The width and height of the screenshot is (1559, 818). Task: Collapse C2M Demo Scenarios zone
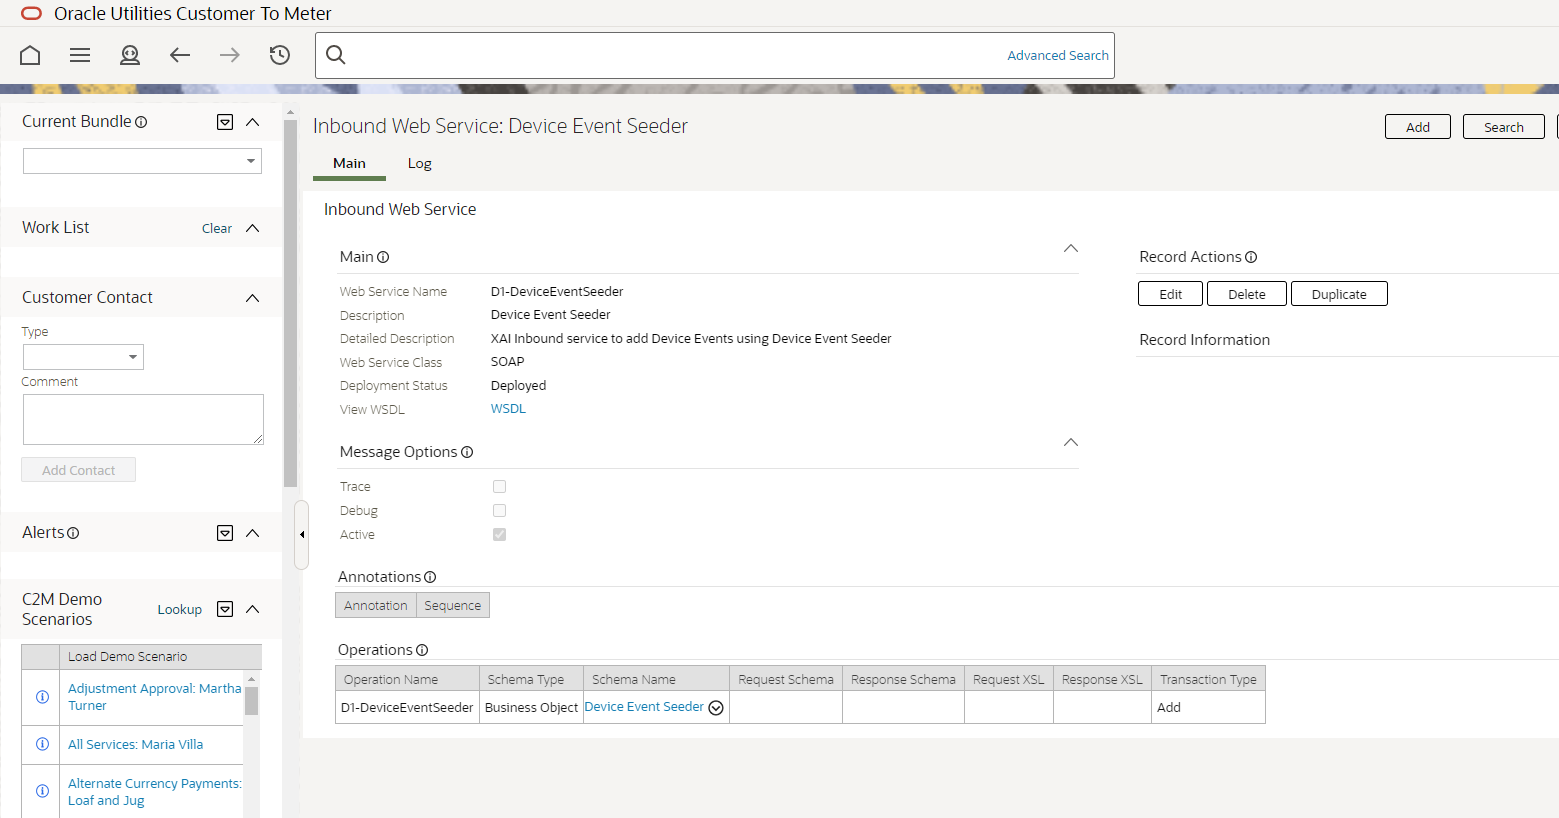(x=253, y=609)
